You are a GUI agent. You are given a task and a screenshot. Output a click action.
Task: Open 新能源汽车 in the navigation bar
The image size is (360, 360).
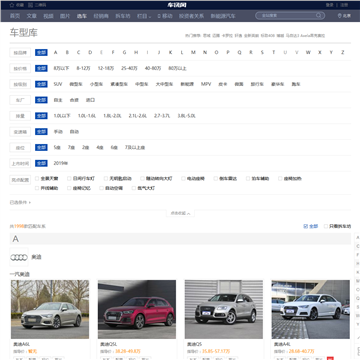pos(223,16)
